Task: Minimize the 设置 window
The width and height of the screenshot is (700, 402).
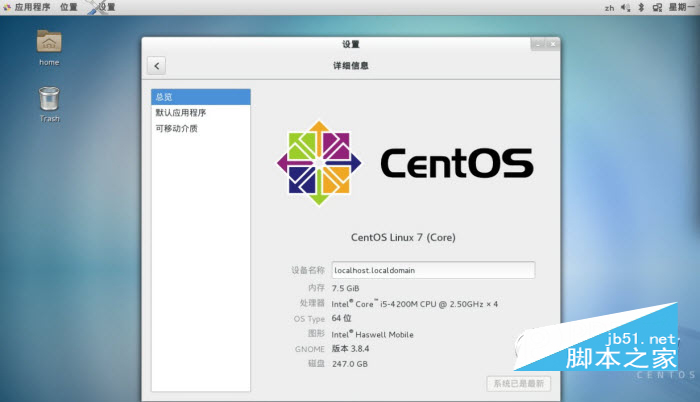Action: (x=538, y=44)
